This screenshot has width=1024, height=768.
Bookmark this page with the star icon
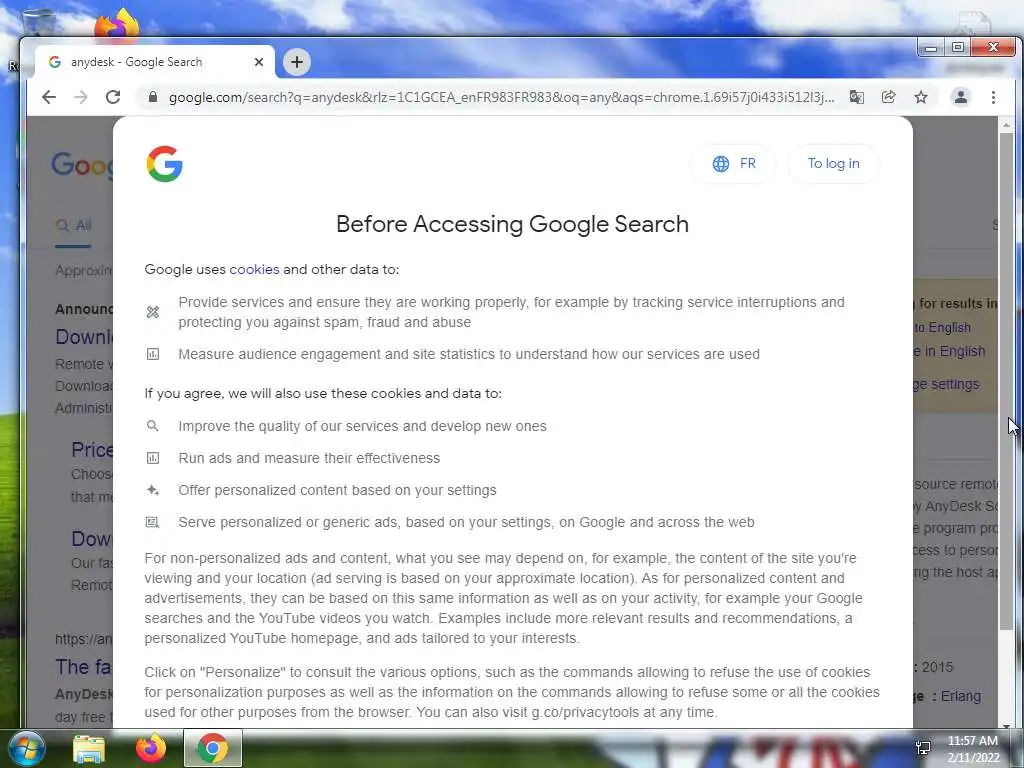pyautogui.click(x=921, y=97)
